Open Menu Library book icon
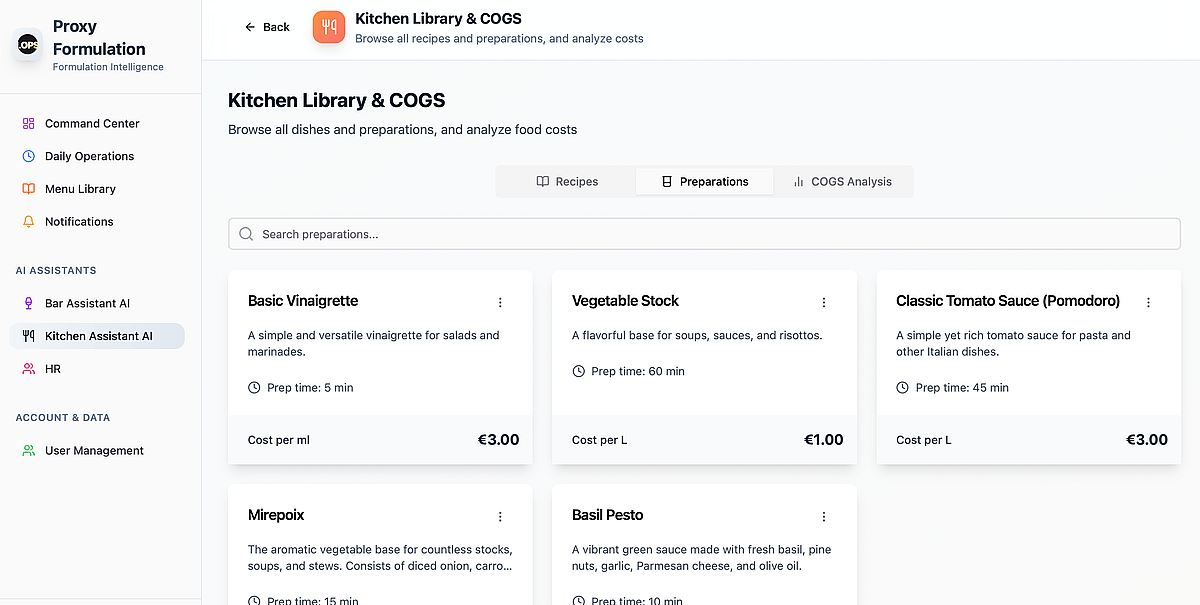The image size is (1200, 605). pos(28,189)
